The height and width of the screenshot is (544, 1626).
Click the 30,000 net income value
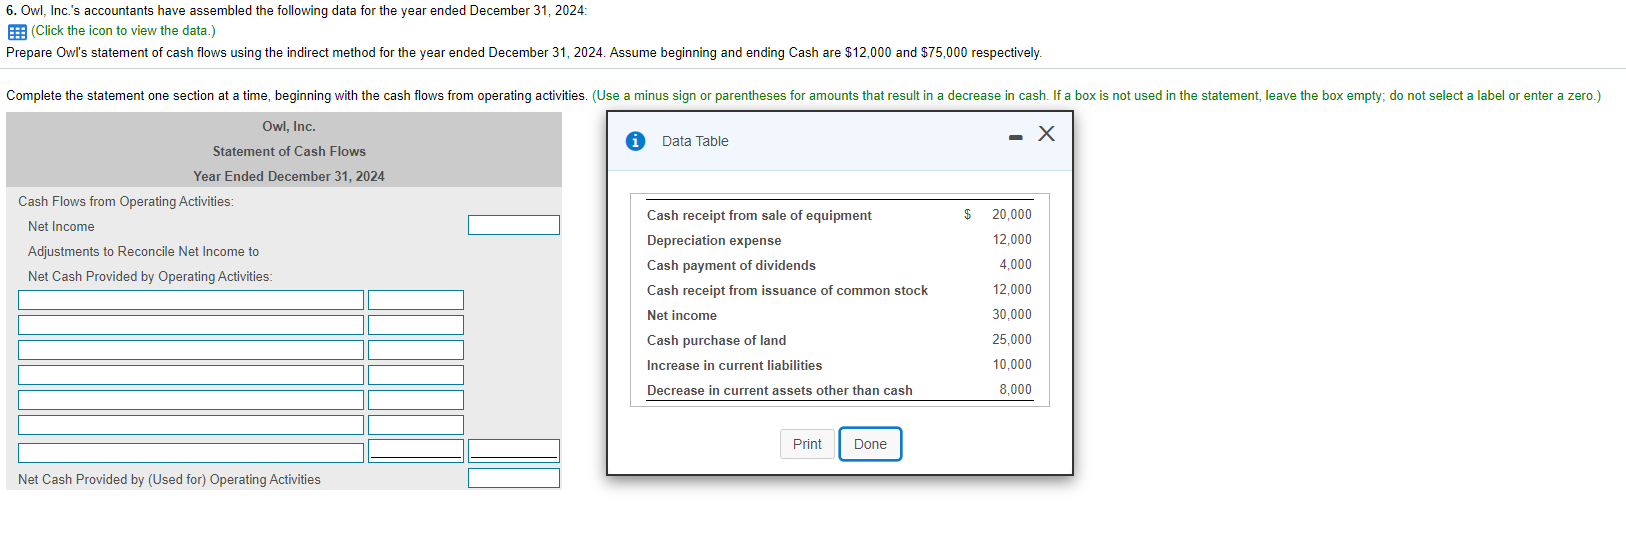(1011, 314)
